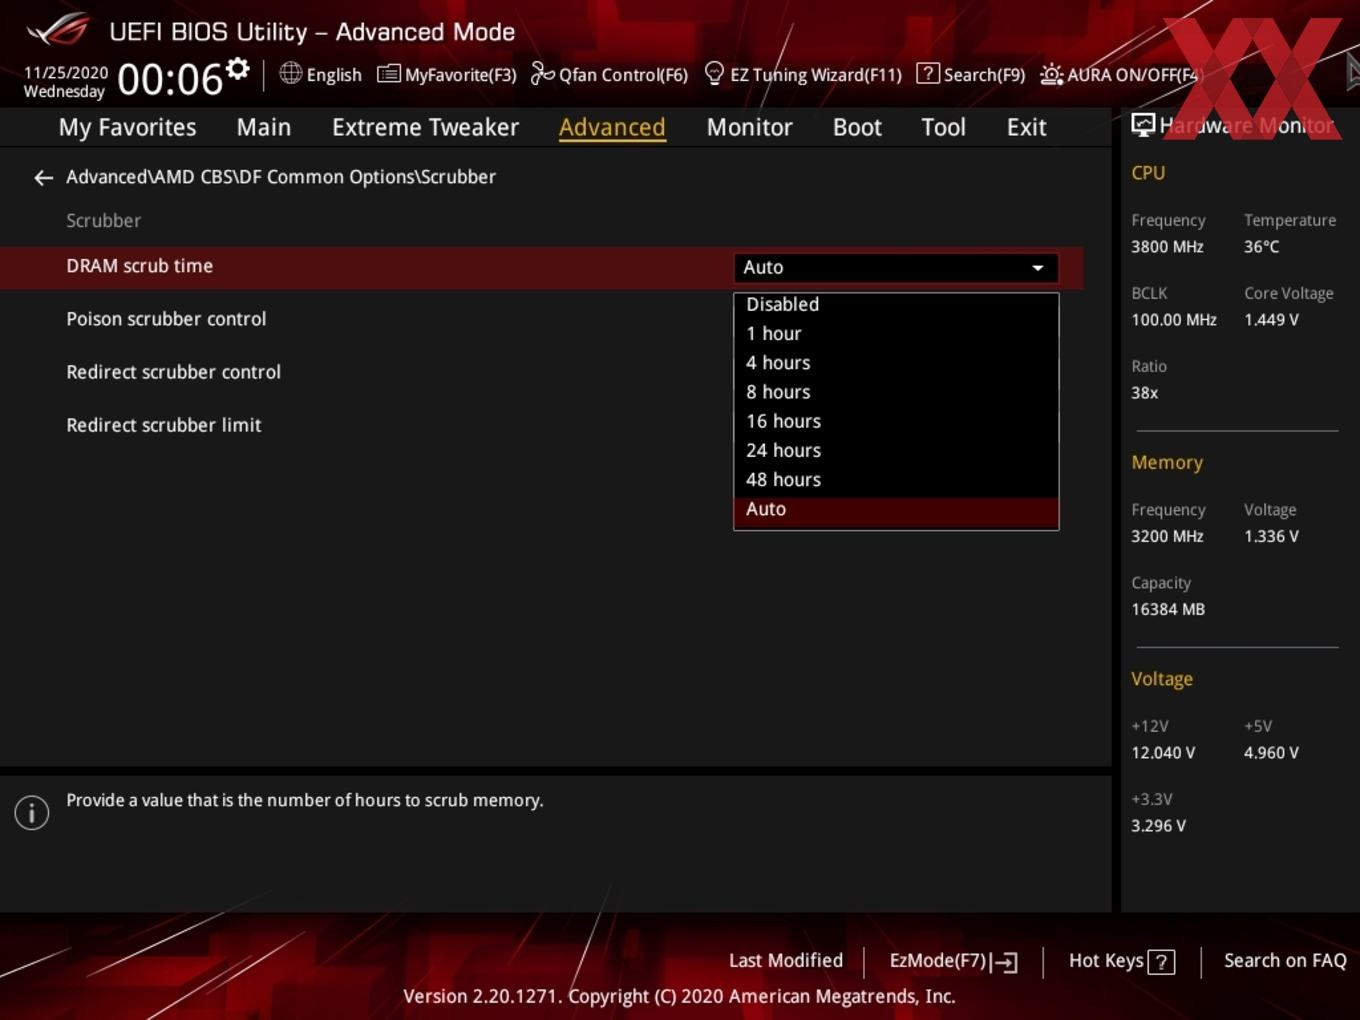The width and height of the screenshot is (1360, 1020).
Task: Select 24 hours option
Action: tap(896, 450)
